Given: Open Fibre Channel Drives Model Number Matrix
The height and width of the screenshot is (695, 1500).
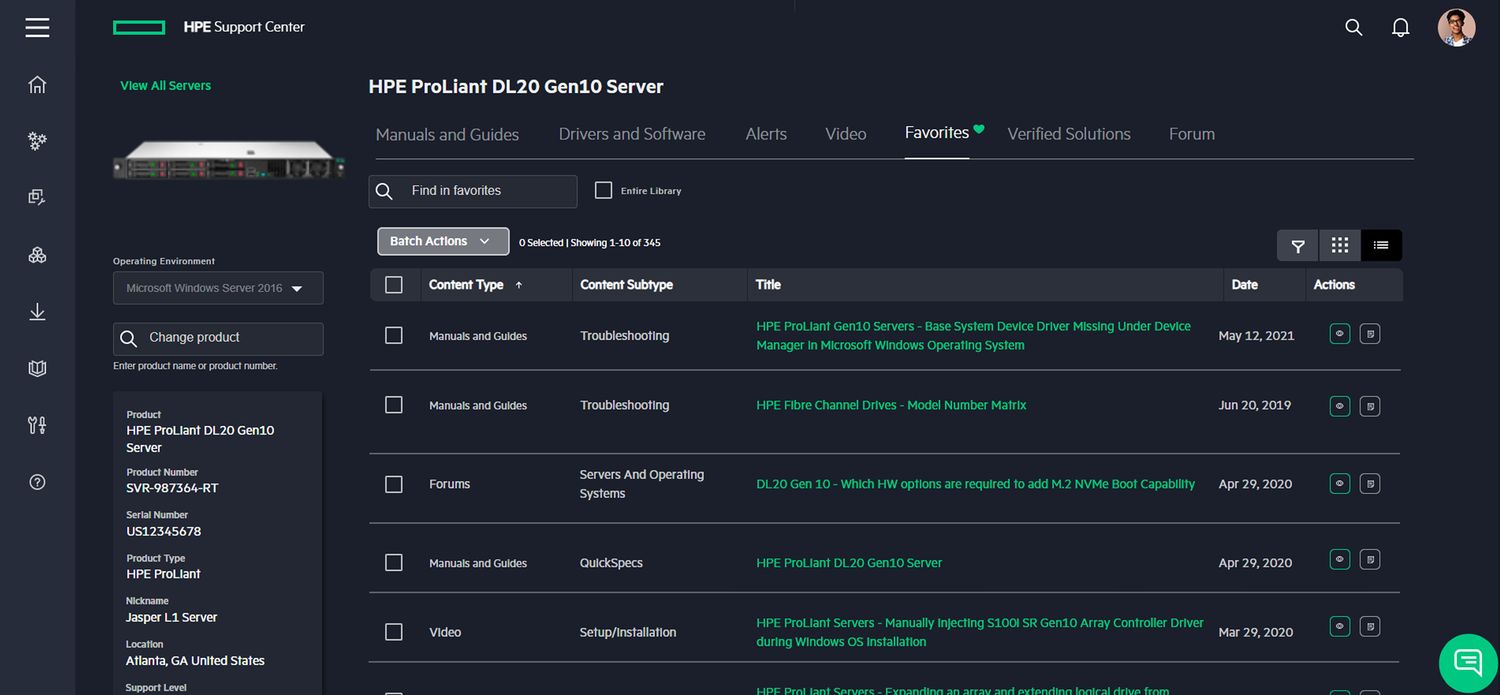Looking at the screenshot, I should pos(892,405).
